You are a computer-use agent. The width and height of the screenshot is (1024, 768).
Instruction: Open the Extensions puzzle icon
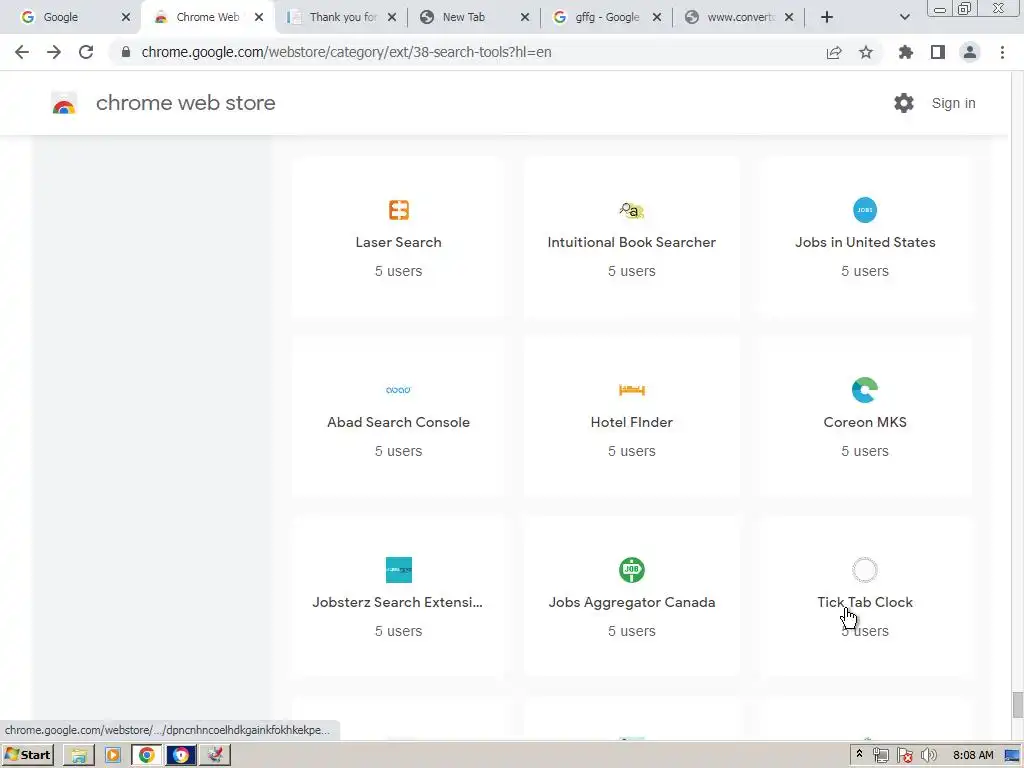(905, 52)
